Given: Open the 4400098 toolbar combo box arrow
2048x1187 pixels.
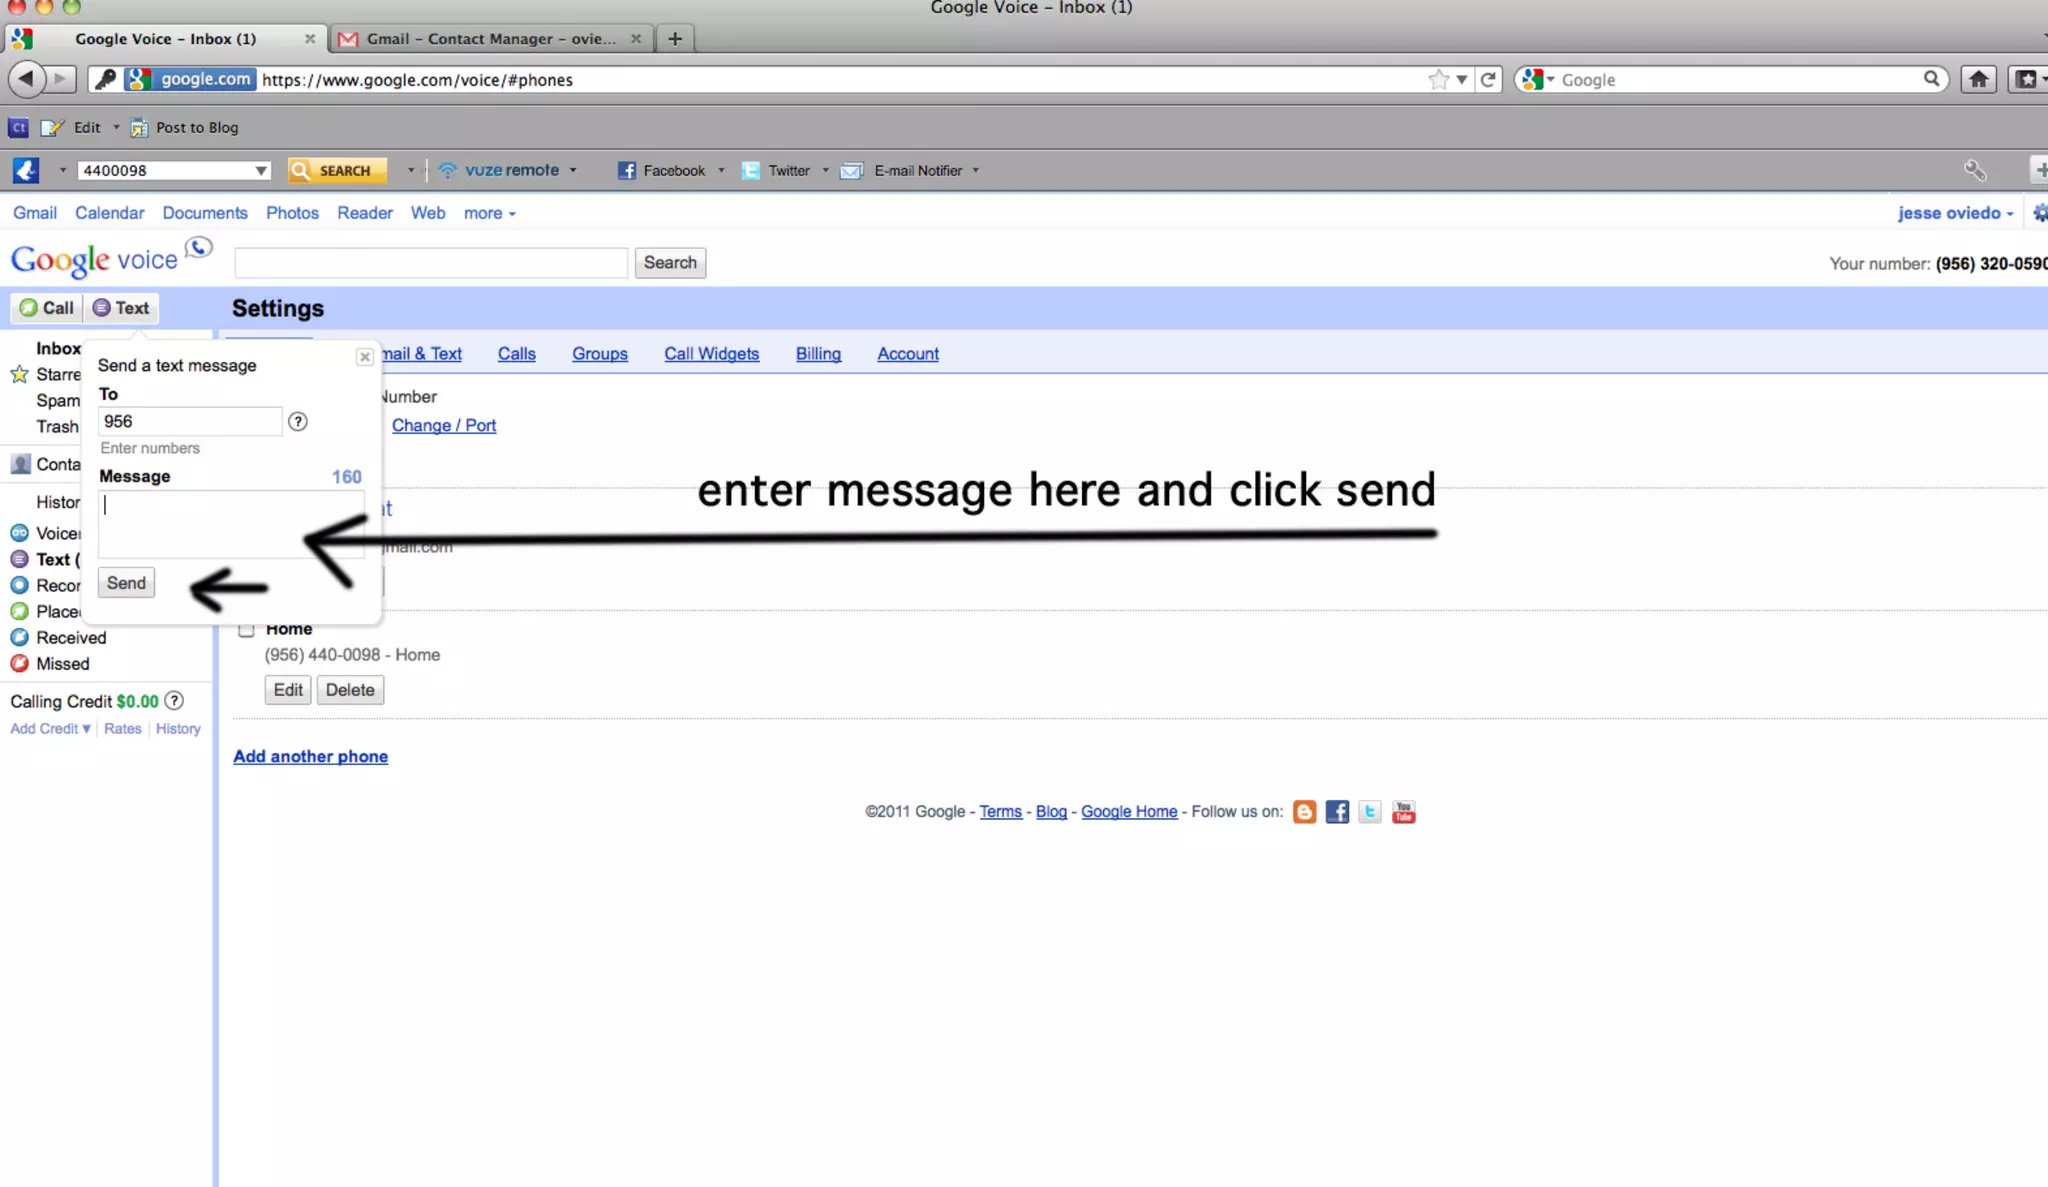Looking at the screenshot, I should pyautogui.click(x=261, y=171).
